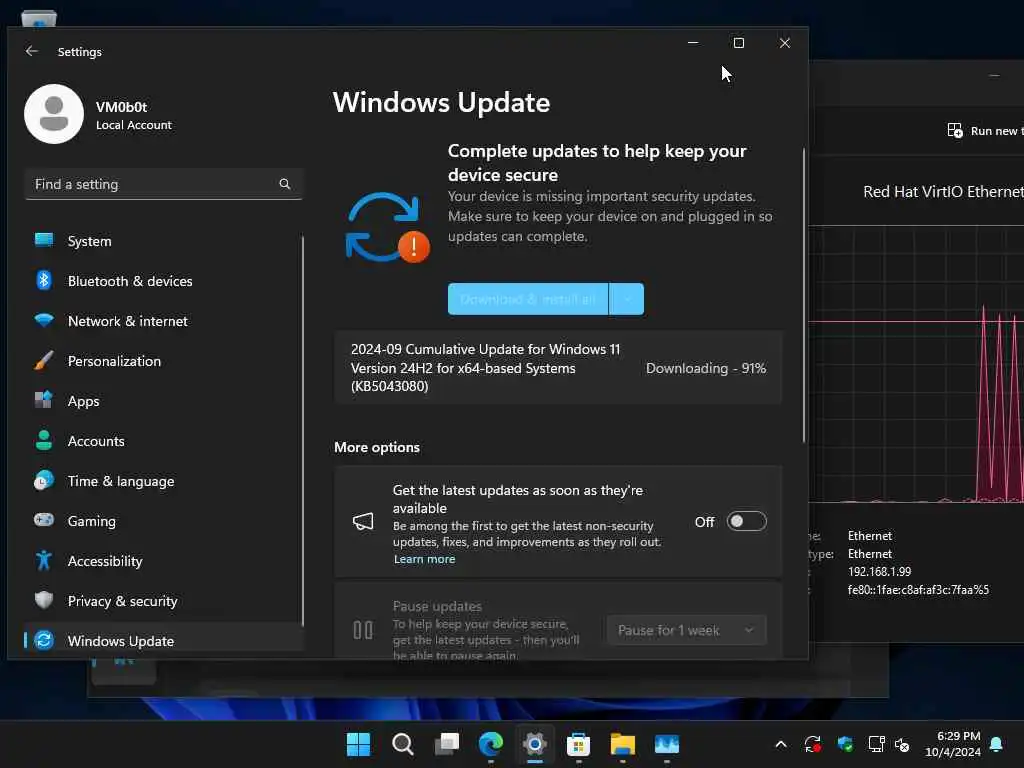Click the Bluetooth icon in sidebar
Image resolution: width=1024 pixels, height=768 pixels.
pos(44,280)
